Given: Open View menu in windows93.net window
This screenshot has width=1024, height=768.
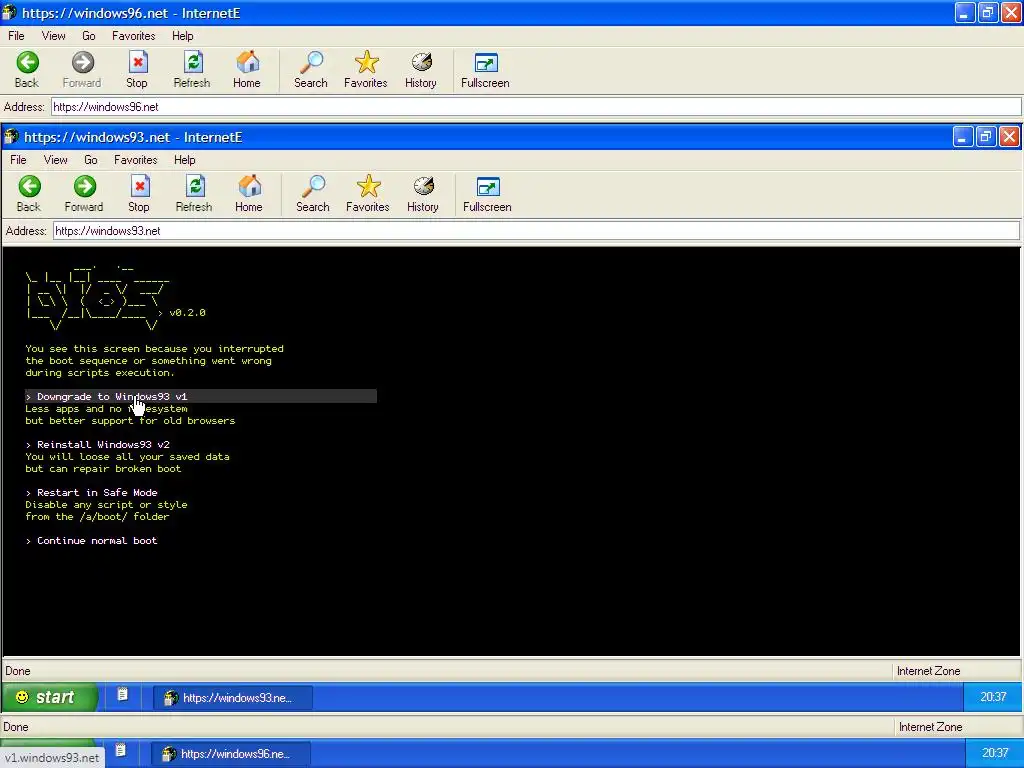Looking at the screenshot, I should [56, 160].
